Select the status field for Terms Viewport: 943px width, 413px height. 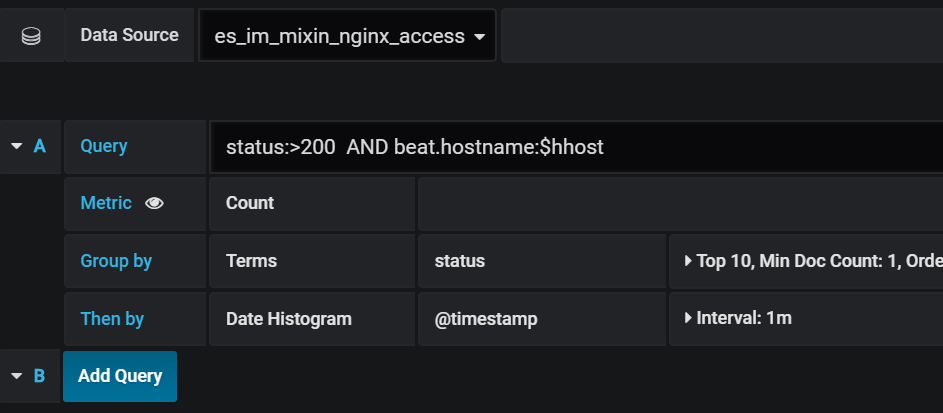[x=542, y=261]
